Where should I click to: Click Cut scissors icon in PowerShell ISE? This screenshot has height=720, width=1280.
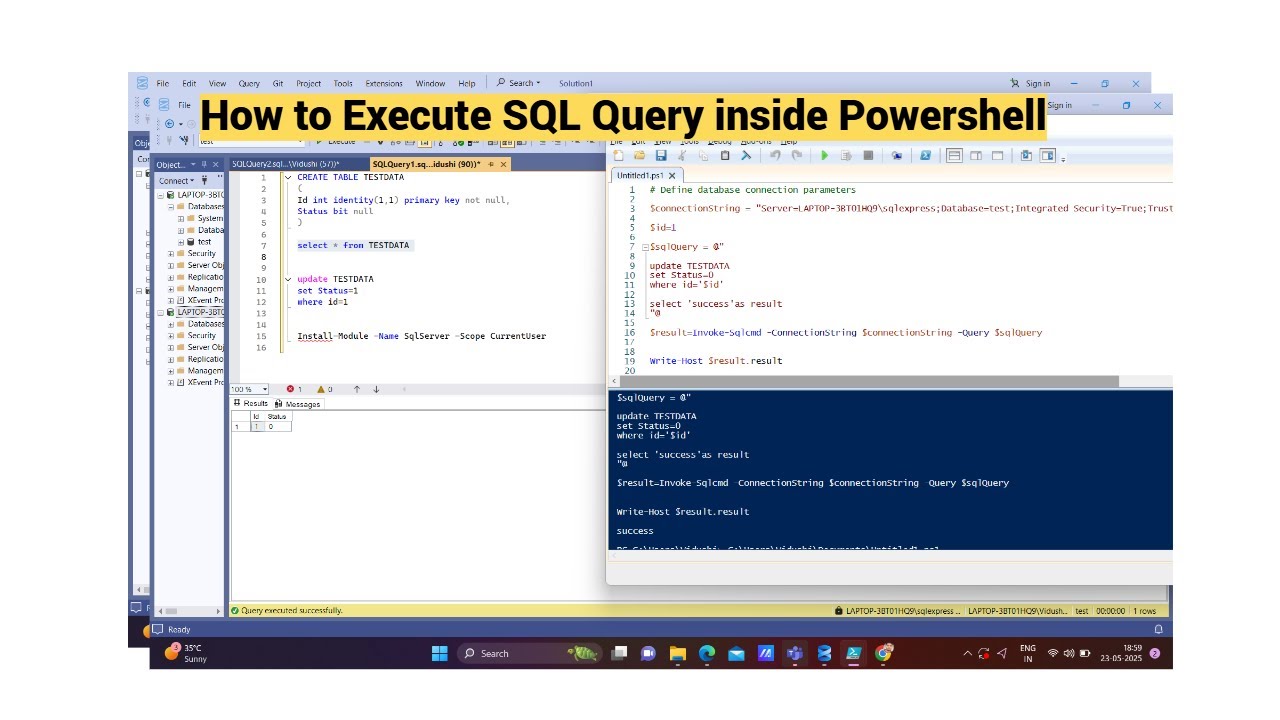pos(682,155)
